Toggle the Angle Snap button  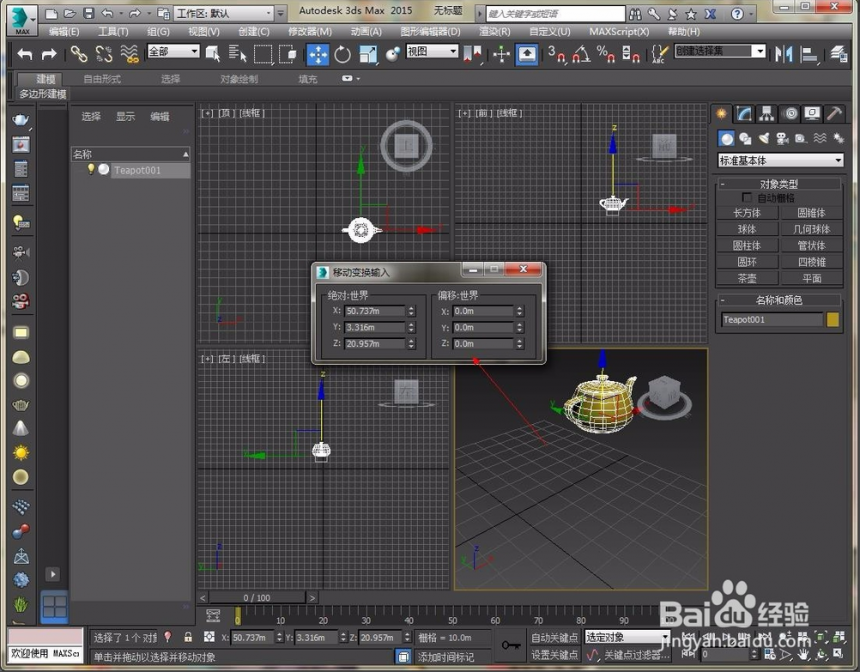click(x=581, y=54)
